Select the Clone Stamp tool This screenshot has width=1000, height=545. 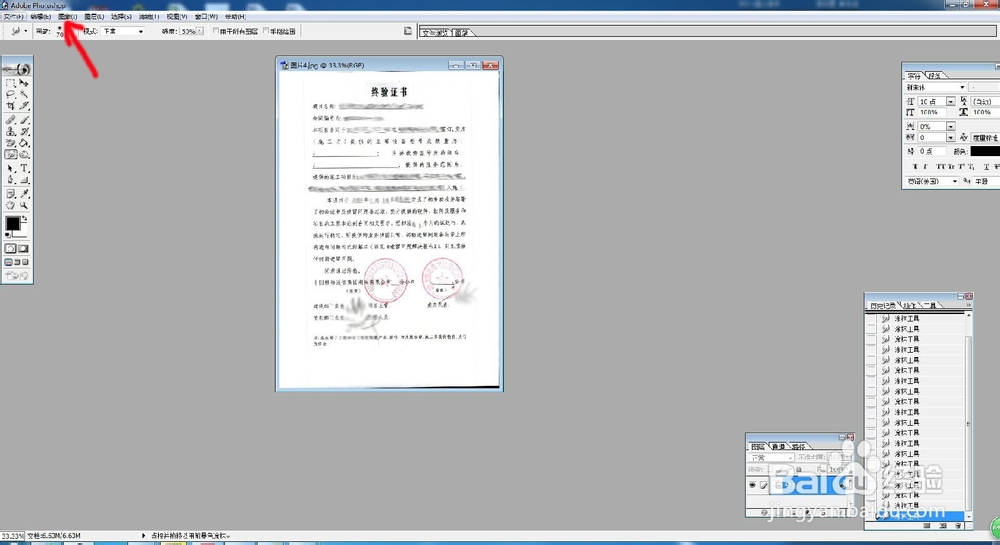(10, 131)
